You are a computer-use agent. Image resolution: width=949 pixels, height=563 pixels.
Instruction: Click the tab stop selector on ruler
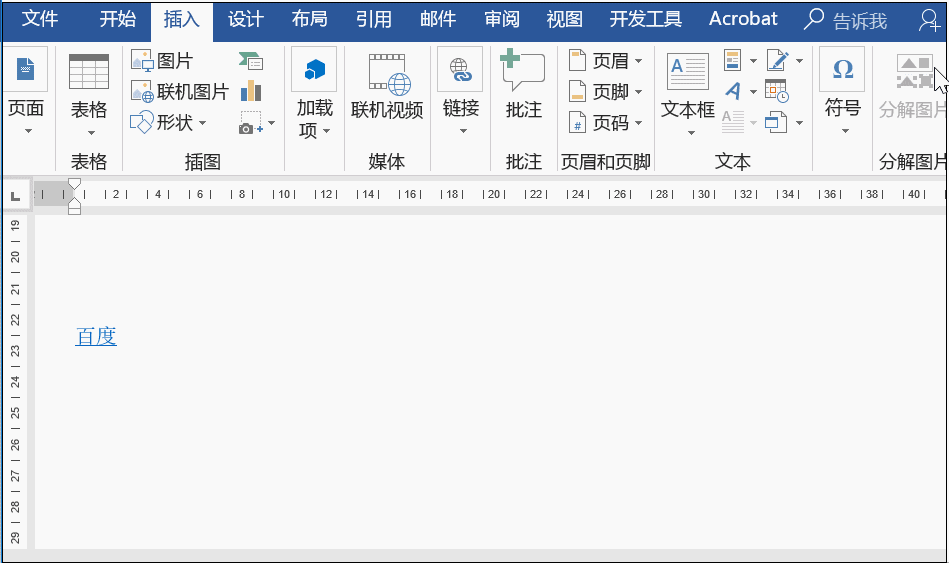pos(16,196)
